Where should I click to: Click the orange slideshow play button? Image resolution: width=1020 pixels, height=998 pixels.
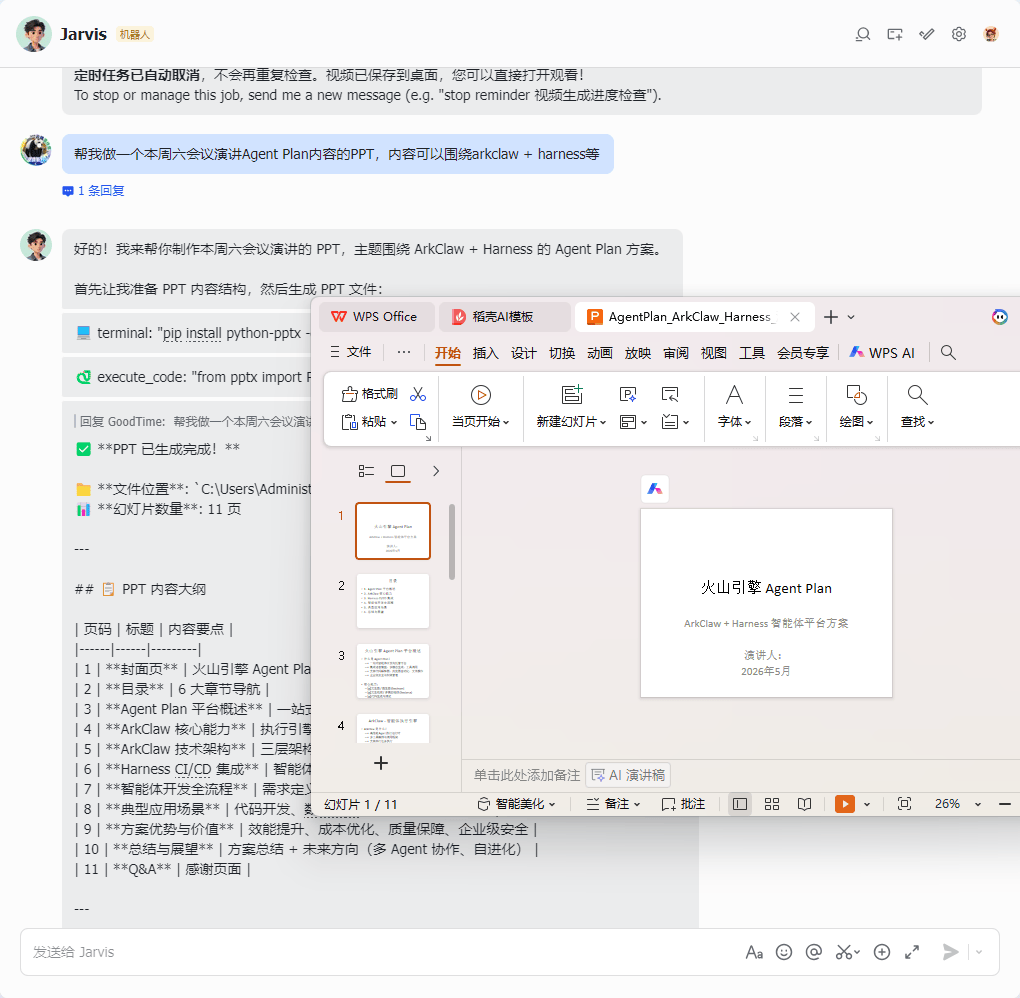click(844, 804)
